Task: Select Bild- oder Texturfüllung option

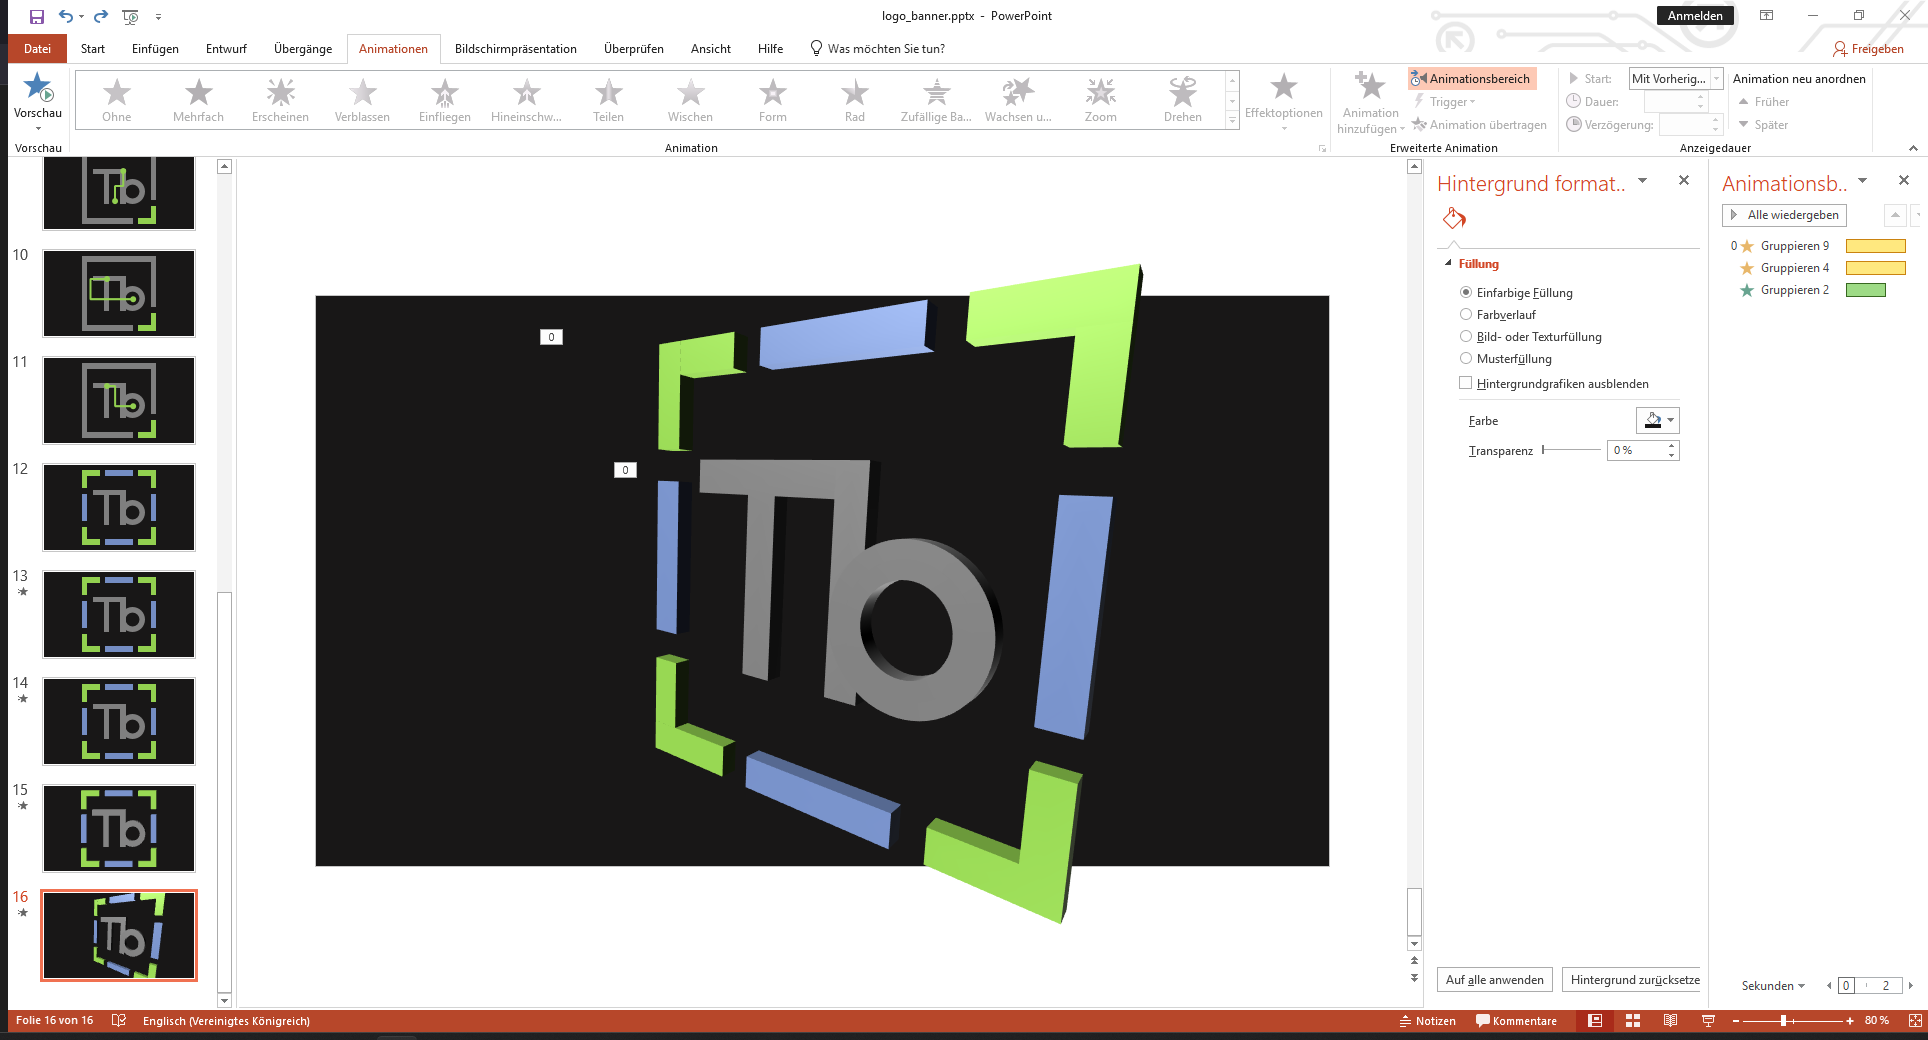Action: [1466, 337]
